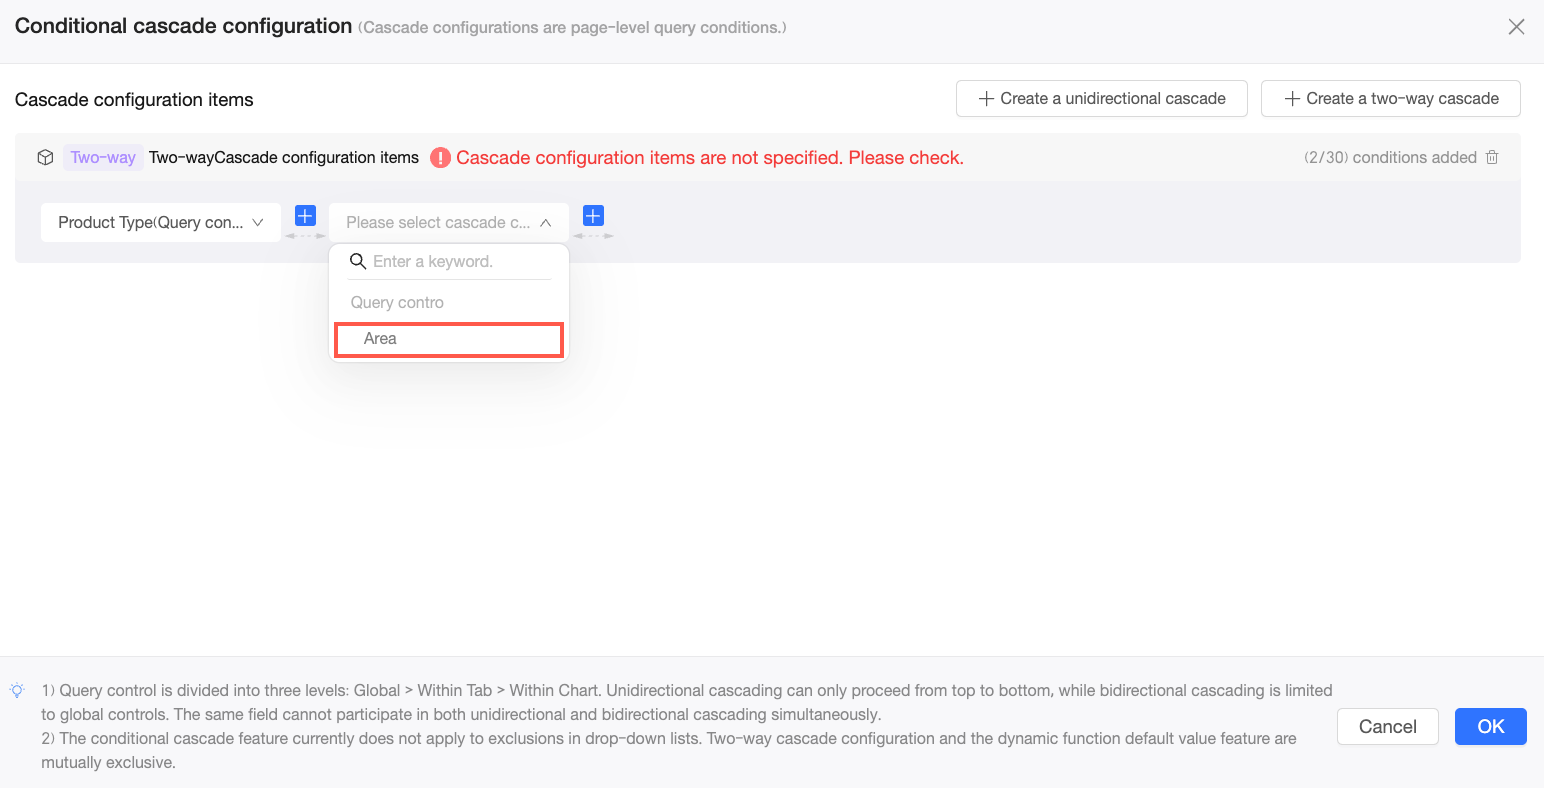This screenshot has height=788, width=1544.
Task: Cancel the cascade configuration
Action: click(1388, 726)
